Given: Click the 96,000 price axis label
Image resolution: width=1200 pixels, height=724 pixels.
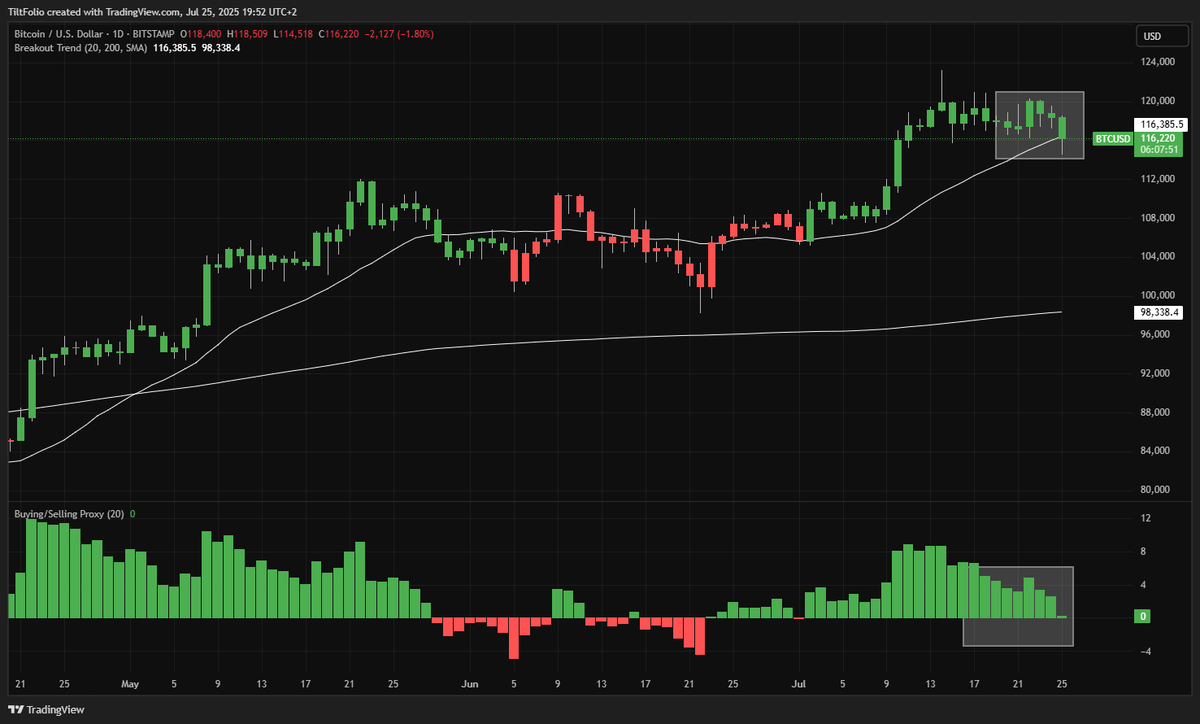Looking at the screenshot, I should coord(1157,335).
